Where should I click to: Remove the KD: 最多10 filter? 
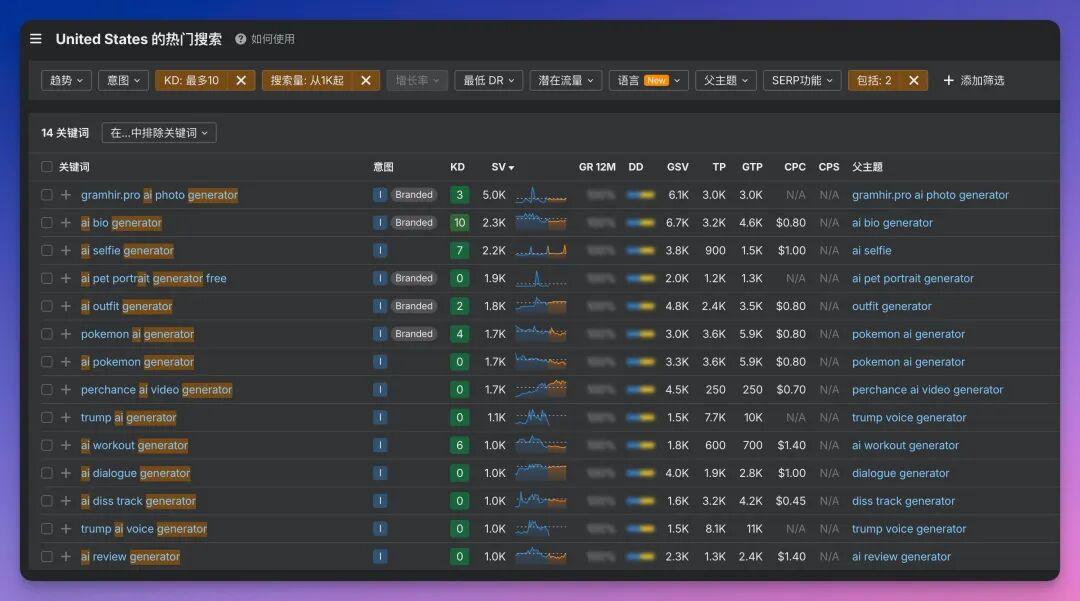pyautogui.click(x=241, y=80)
